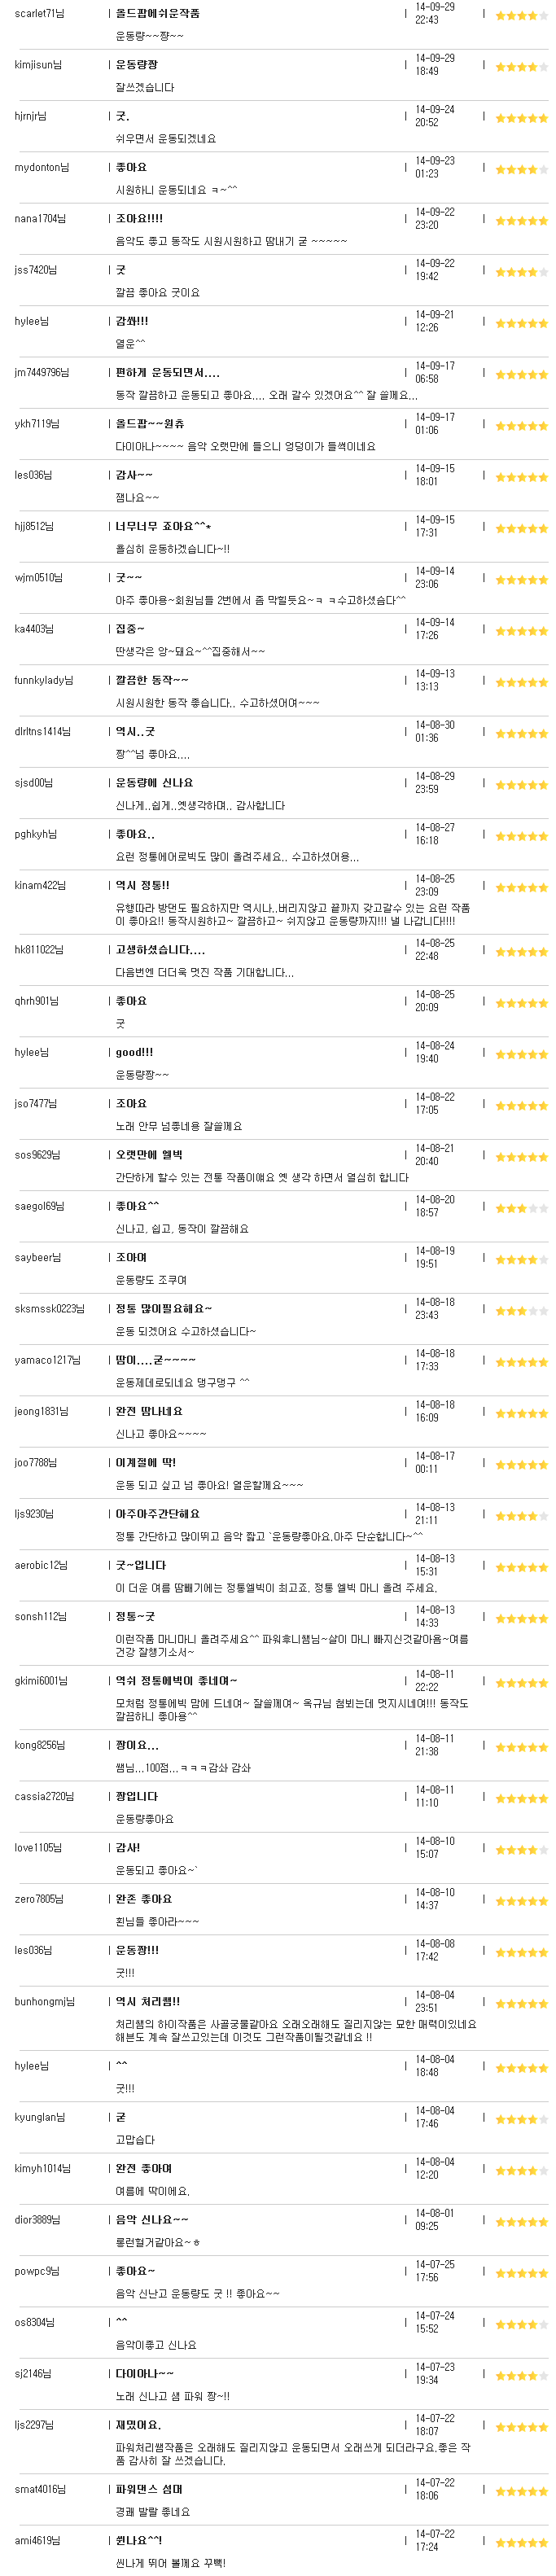Open the review titled '올드팝에쉬운작품'

[x=158, y=13]
